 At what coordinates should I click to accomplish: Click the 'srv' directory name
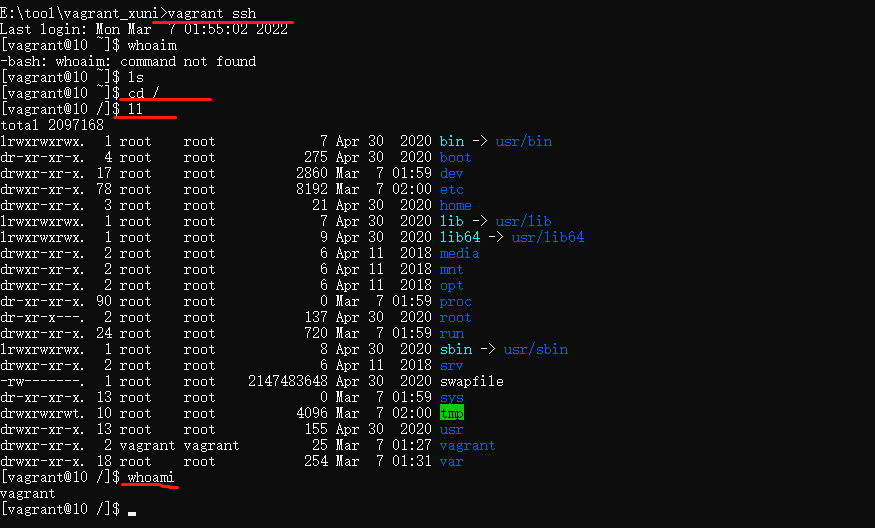coord(451,366)
